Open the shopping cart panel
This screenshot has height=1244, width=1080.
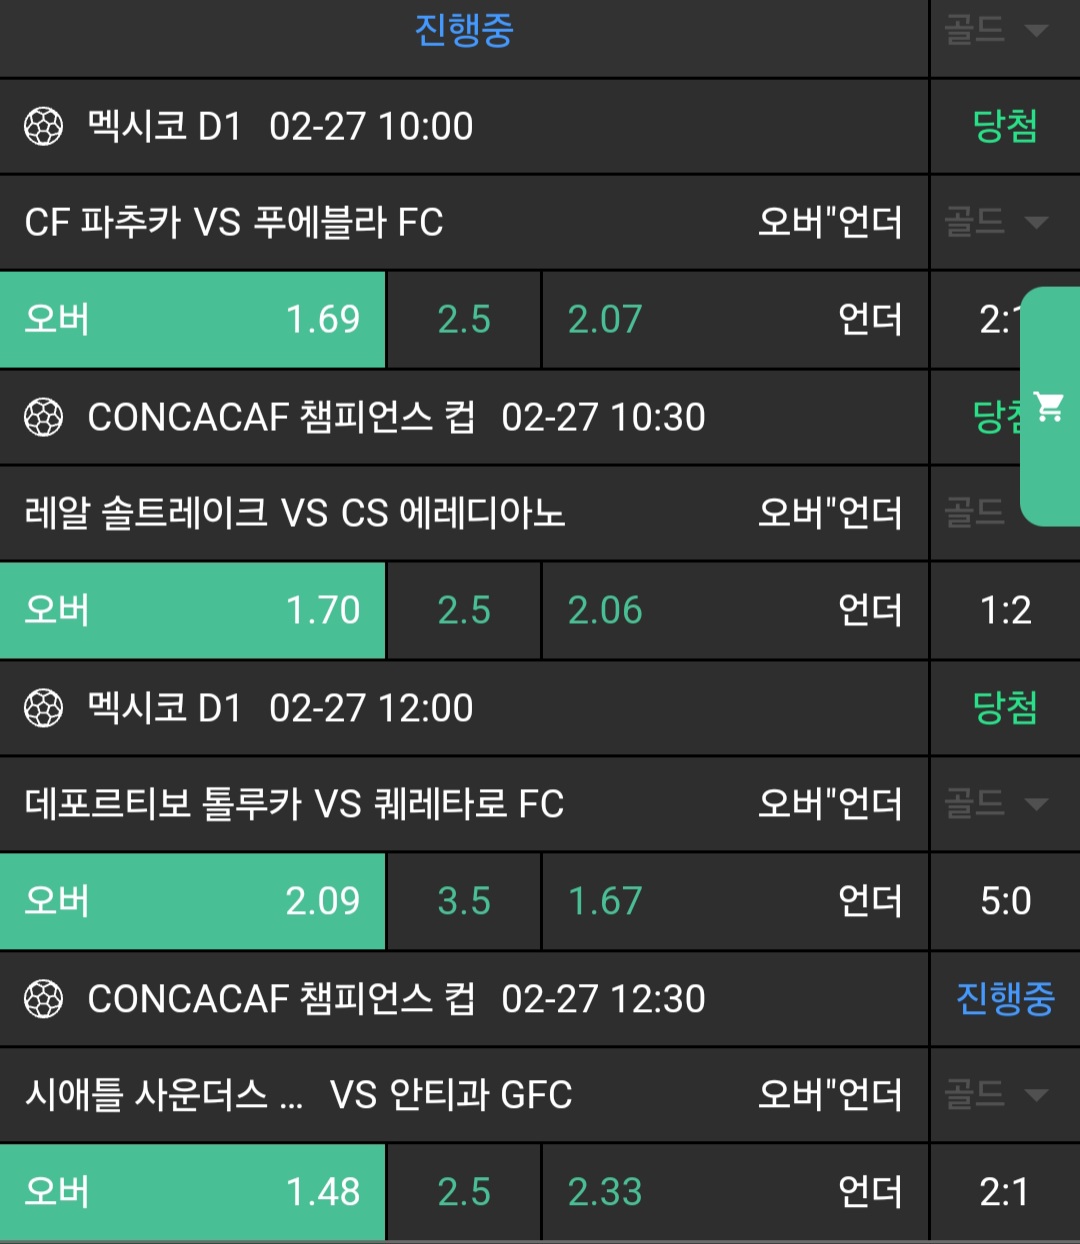tap(1050, 406)
